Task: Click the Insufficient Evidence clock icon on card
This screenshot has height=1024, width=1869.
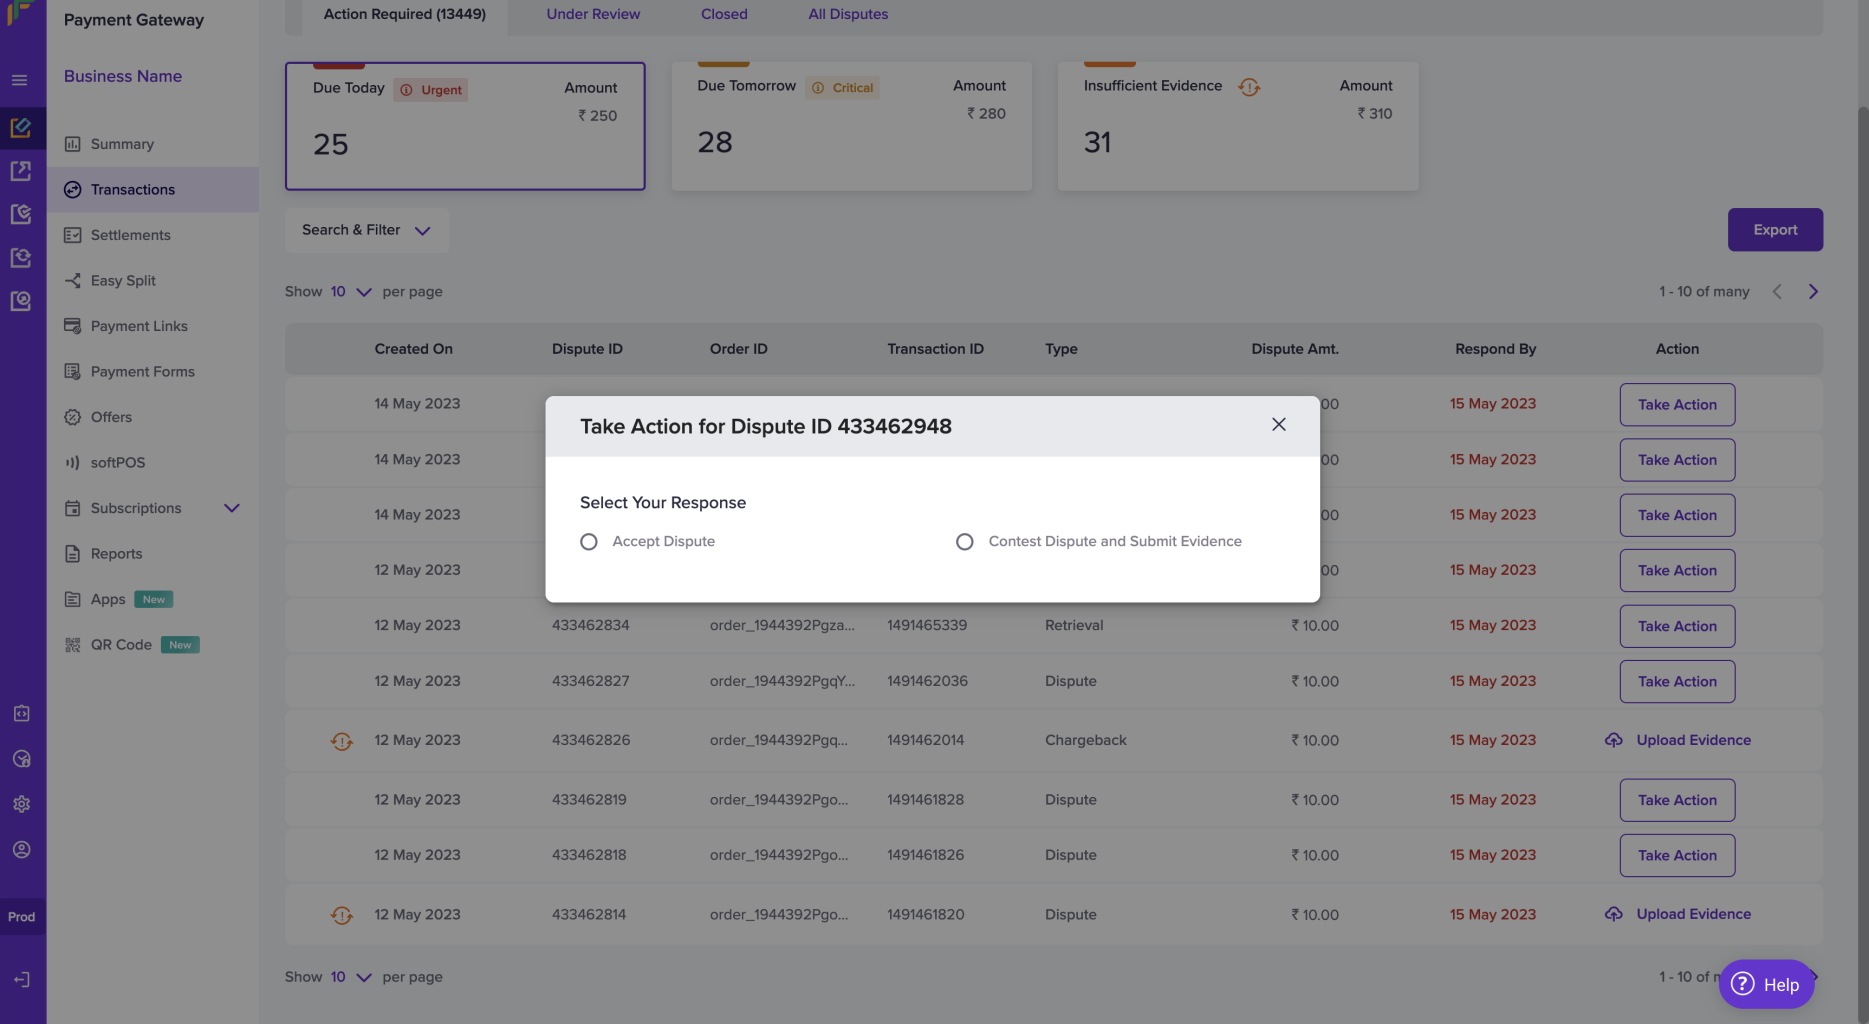Action: (x=1248, y=87)
